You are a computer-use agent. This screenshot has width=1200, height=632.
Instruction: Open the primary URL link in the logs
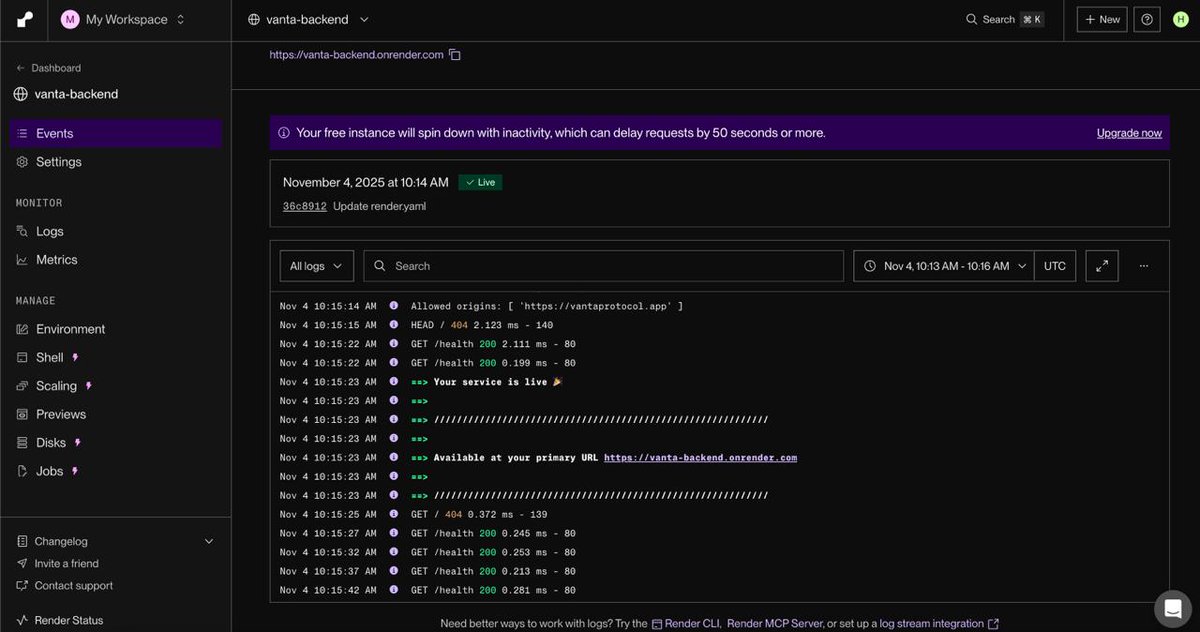click(700, 458)
